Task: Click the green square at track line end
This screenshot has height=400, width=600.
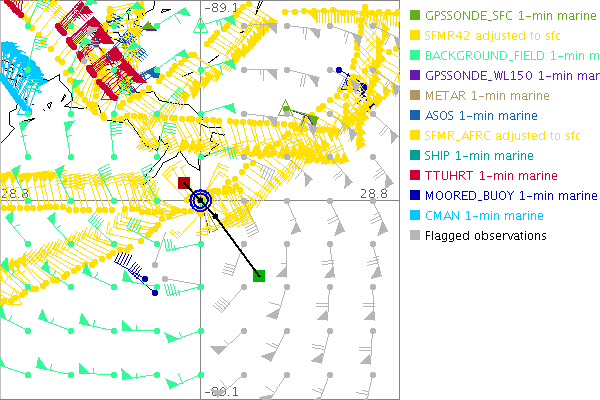Action: click(x=259, y=275)
